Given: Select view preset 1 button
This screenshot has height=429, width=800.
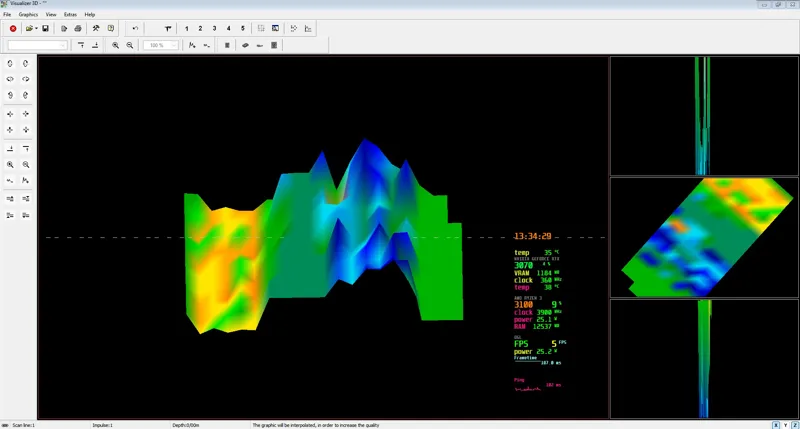Looking at the screenshot, I should click(x=187, y=29).
